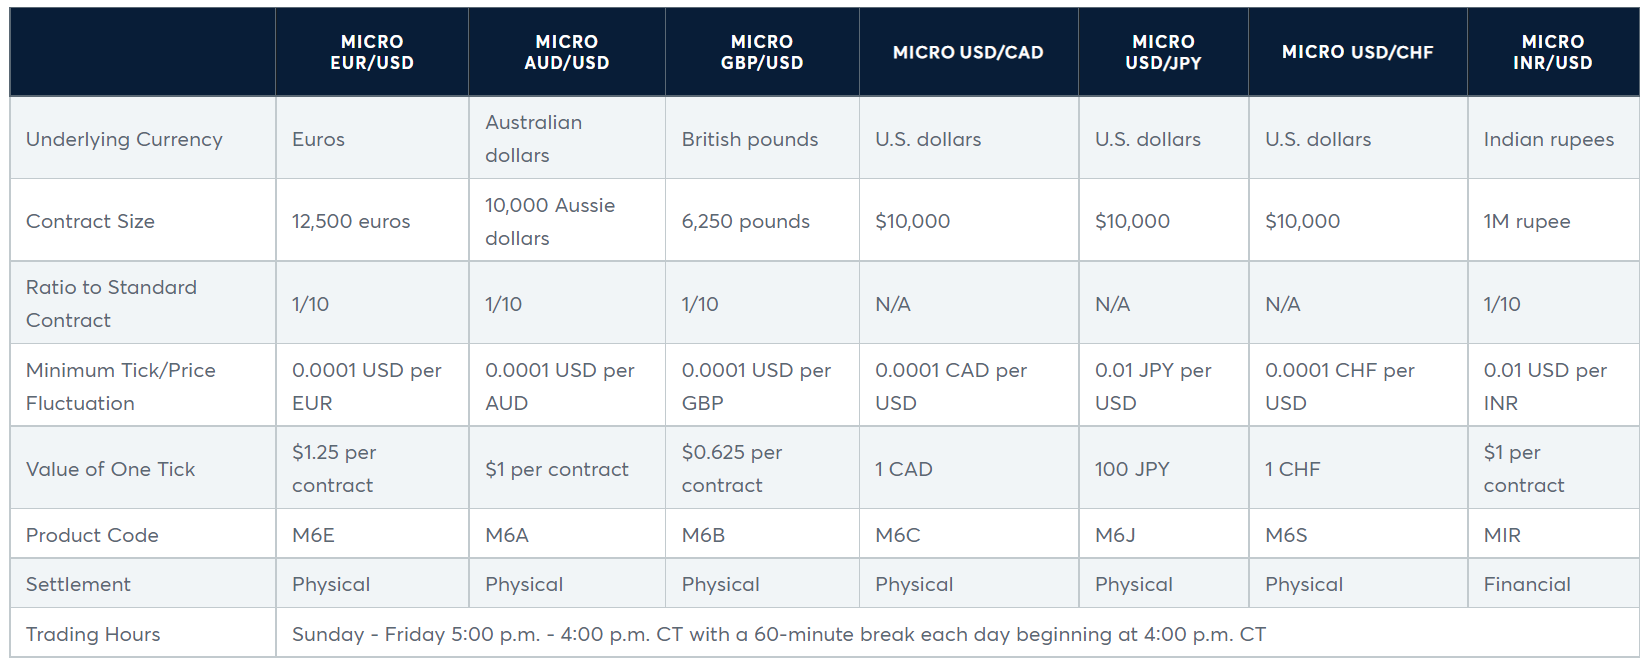Select the Micro AUD/USD column header
The image size is (1647, 664).
566,52
